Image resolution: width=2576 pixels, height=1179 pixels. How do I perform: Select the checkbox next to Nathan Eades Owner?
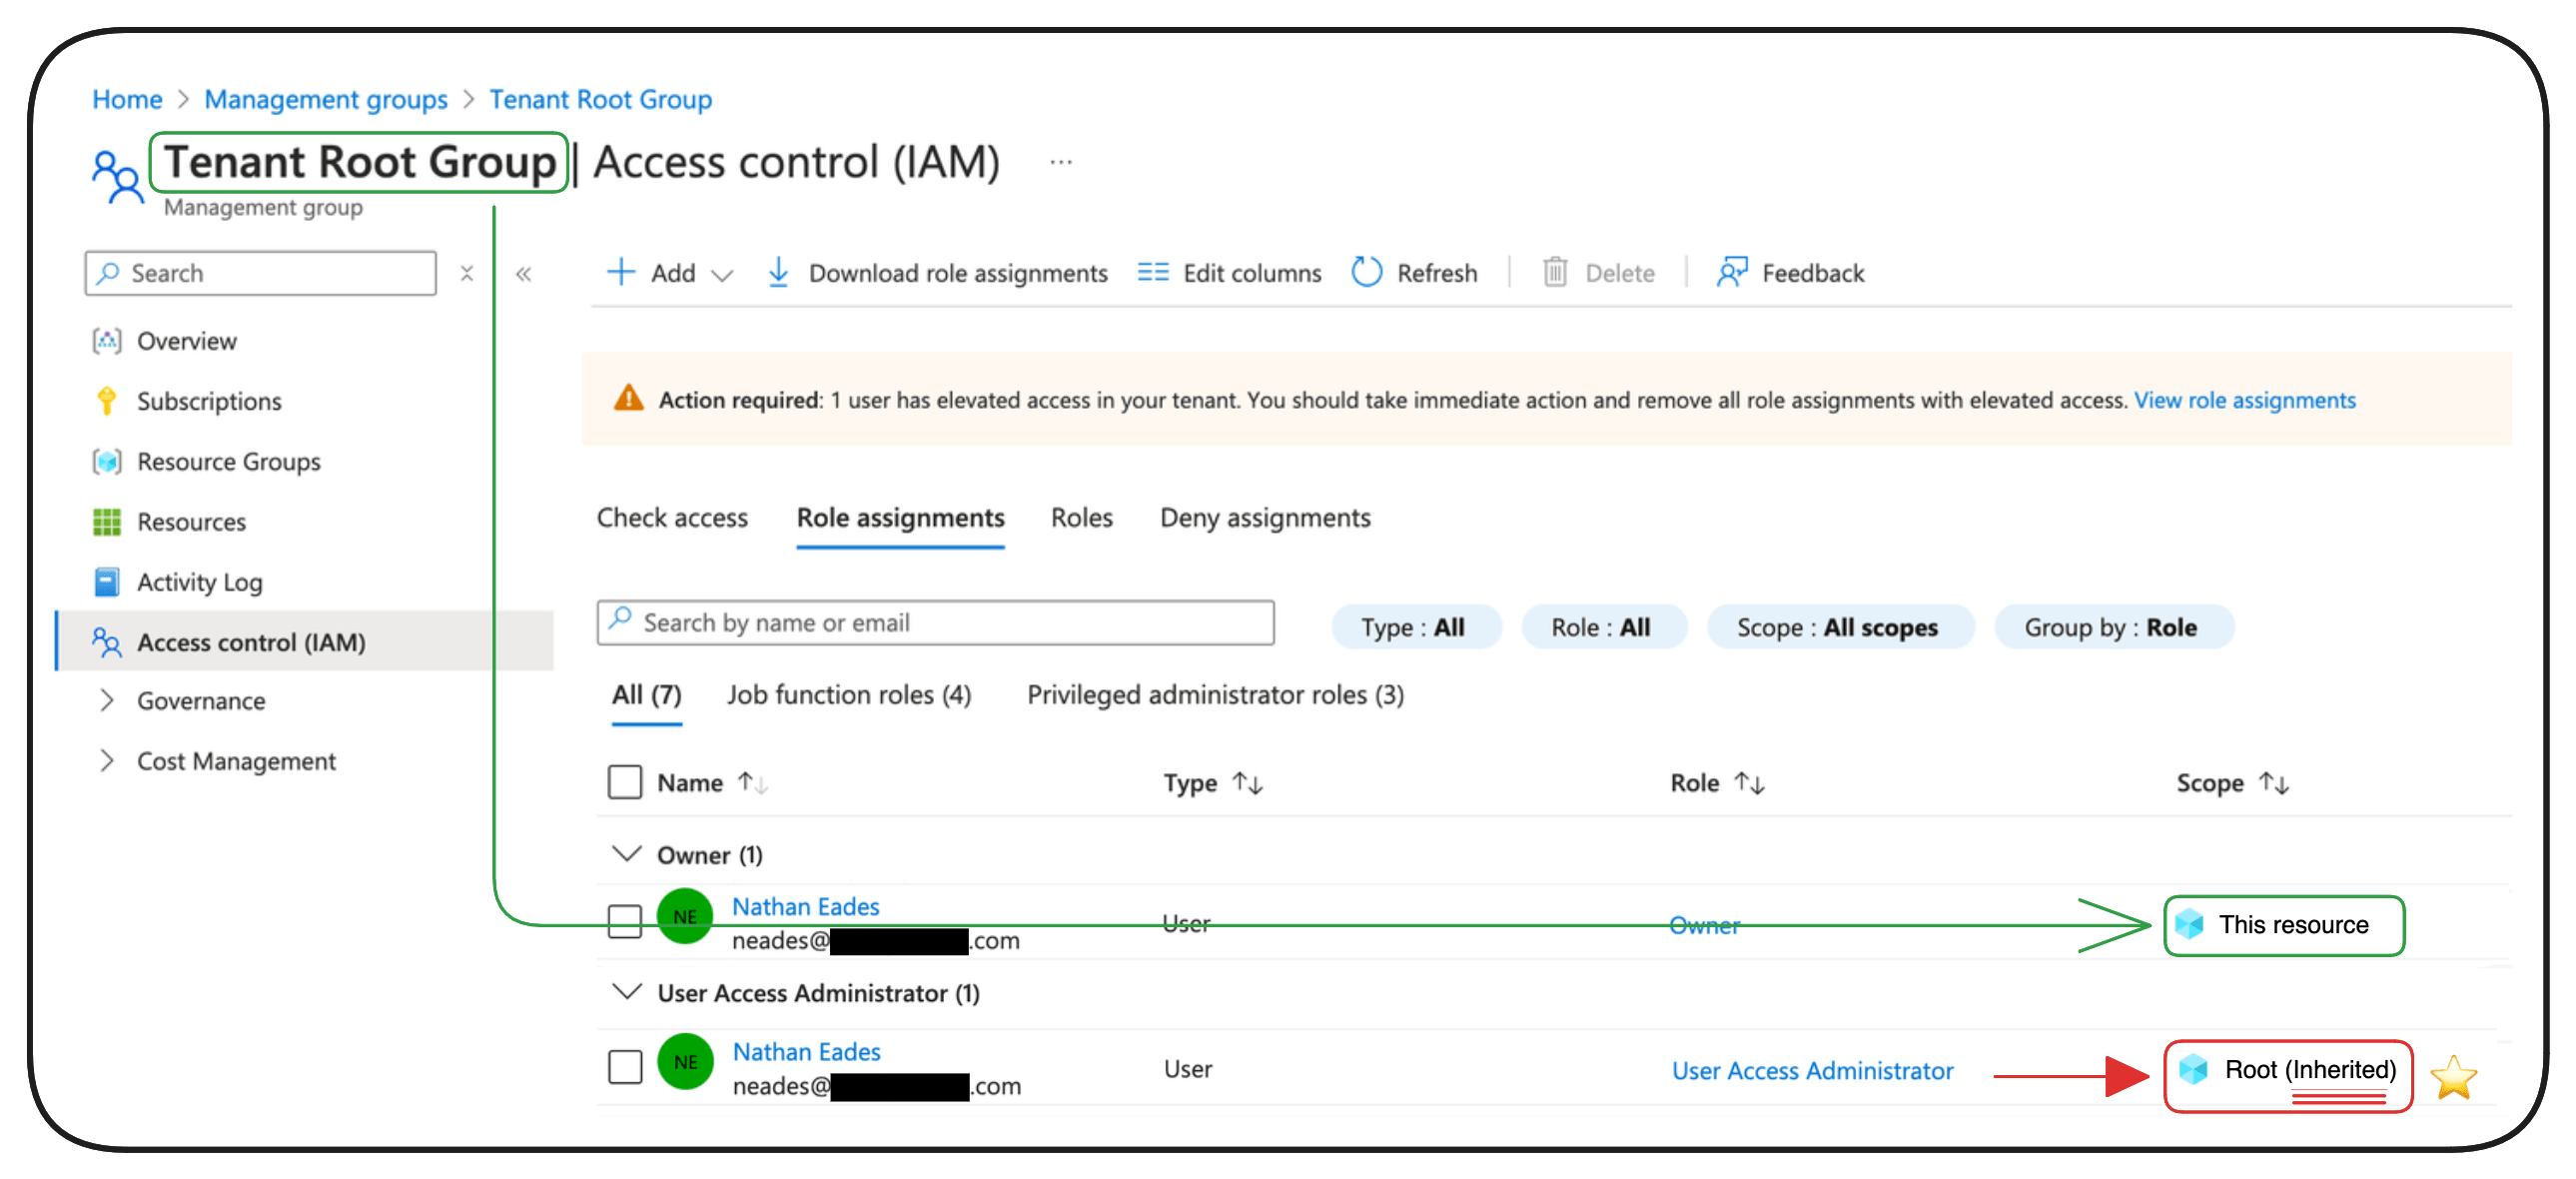click(x=624, y=921)
